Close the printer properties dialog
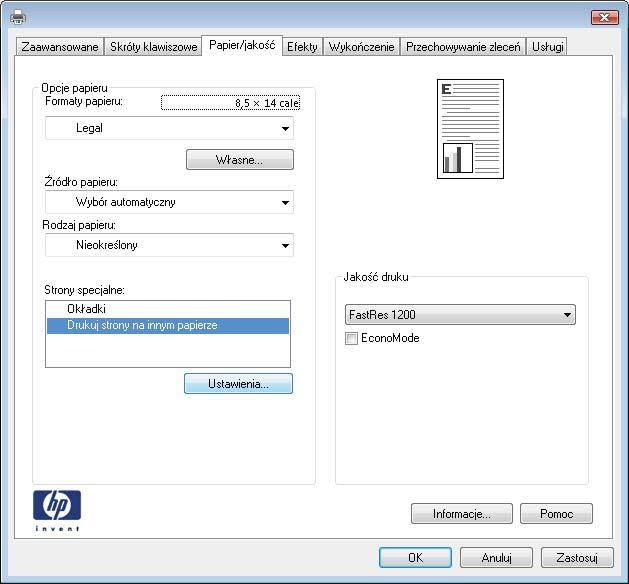 [604, 17]
